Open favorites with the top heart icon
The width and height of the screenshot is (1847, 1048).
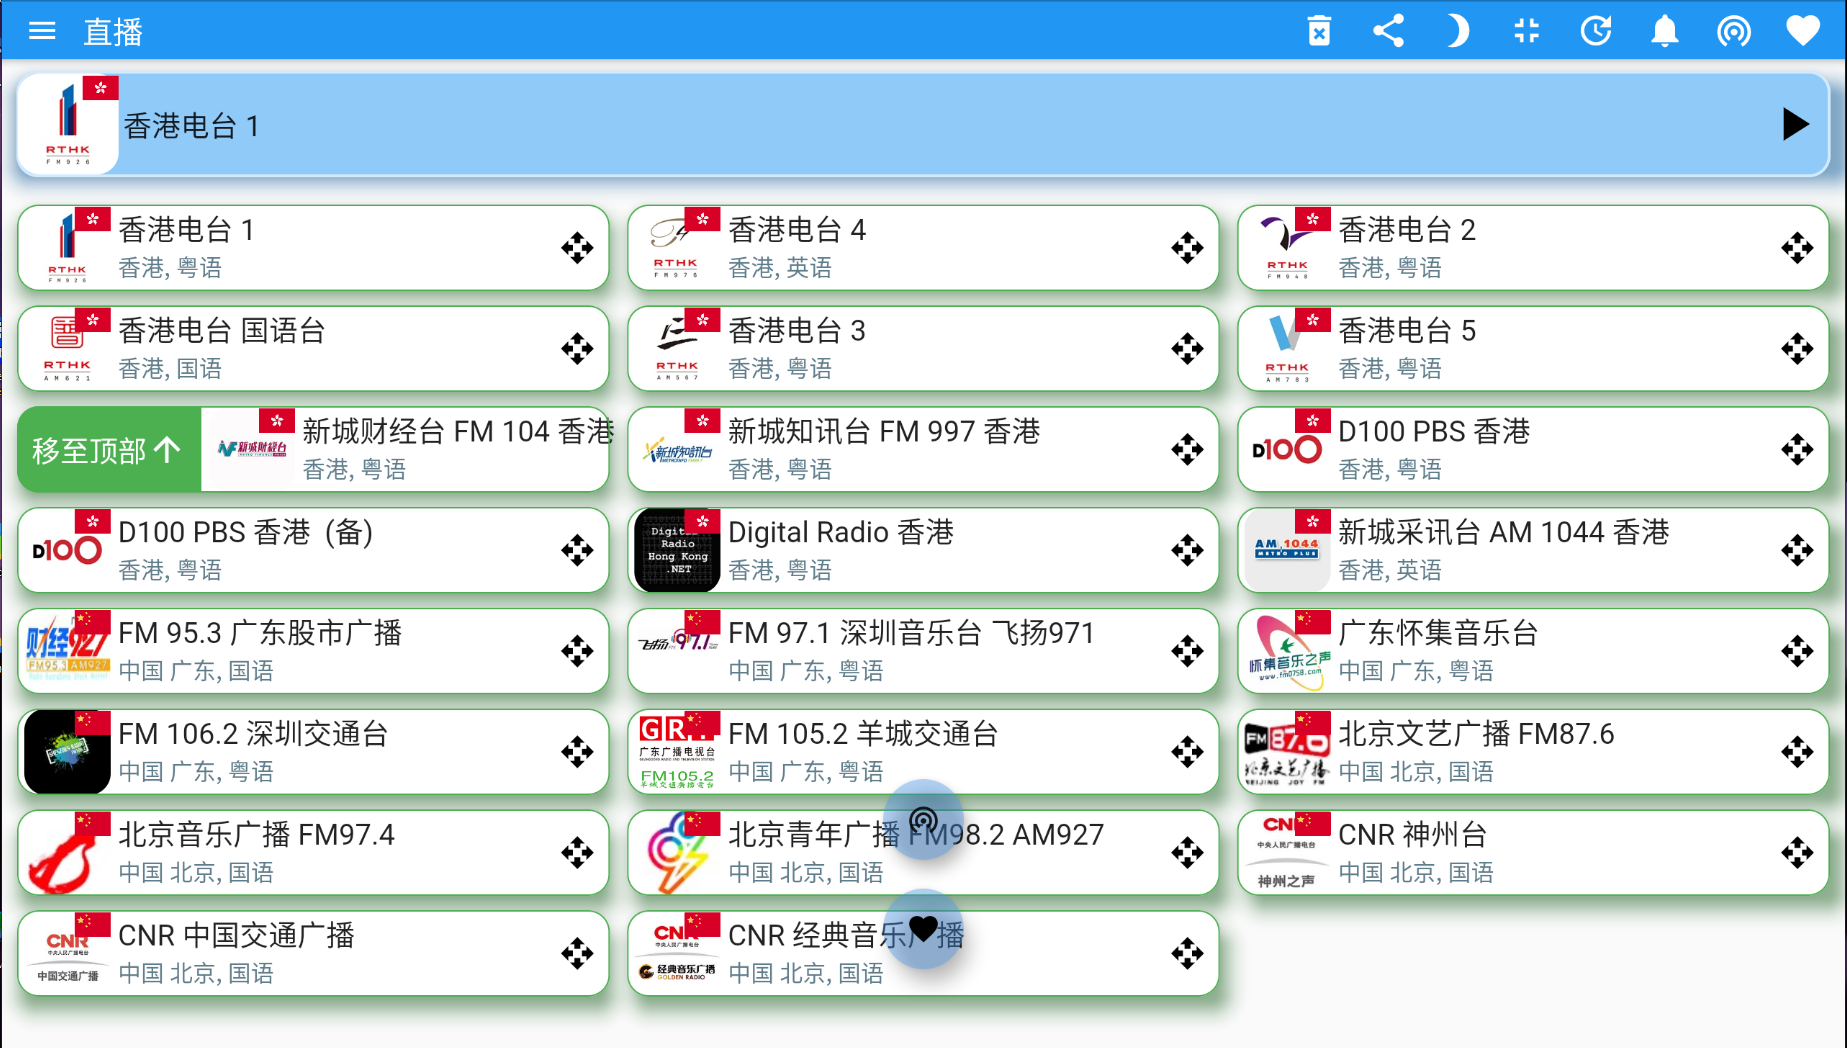[x=1803, y=31]
